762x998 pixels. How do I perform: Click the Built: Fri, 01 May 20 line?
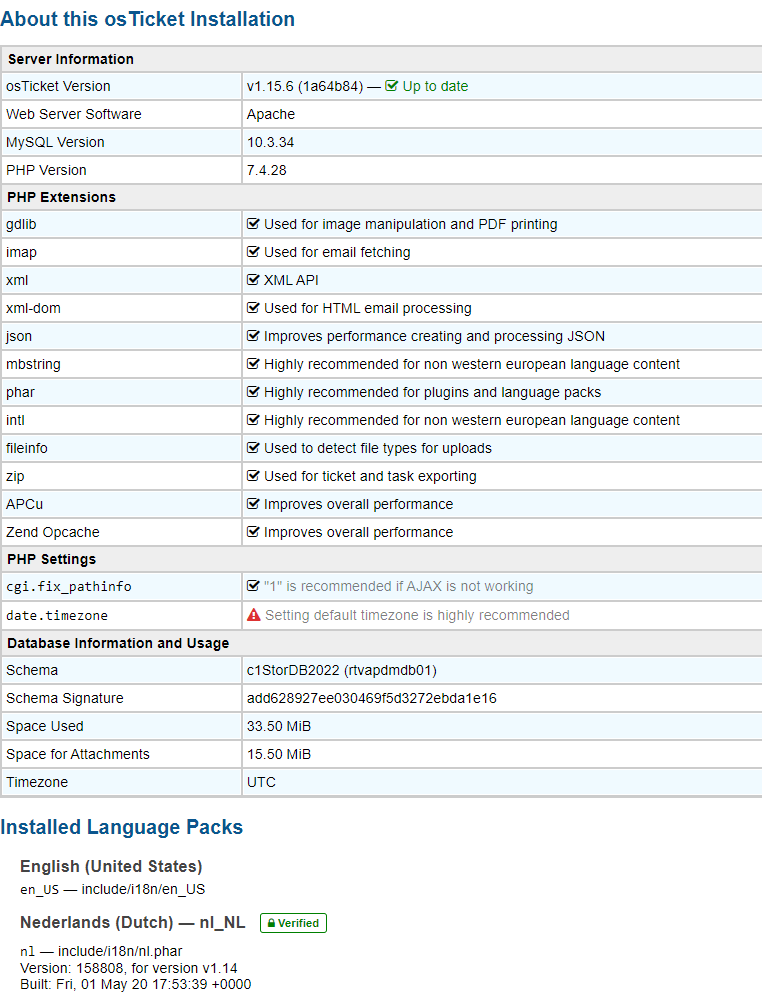pyautogui.click(x=136, y=984)
